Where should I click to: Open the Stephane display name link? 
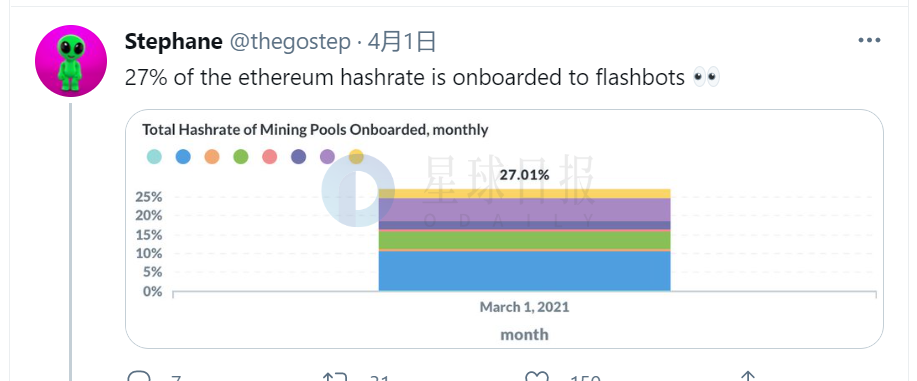(174, 42)
